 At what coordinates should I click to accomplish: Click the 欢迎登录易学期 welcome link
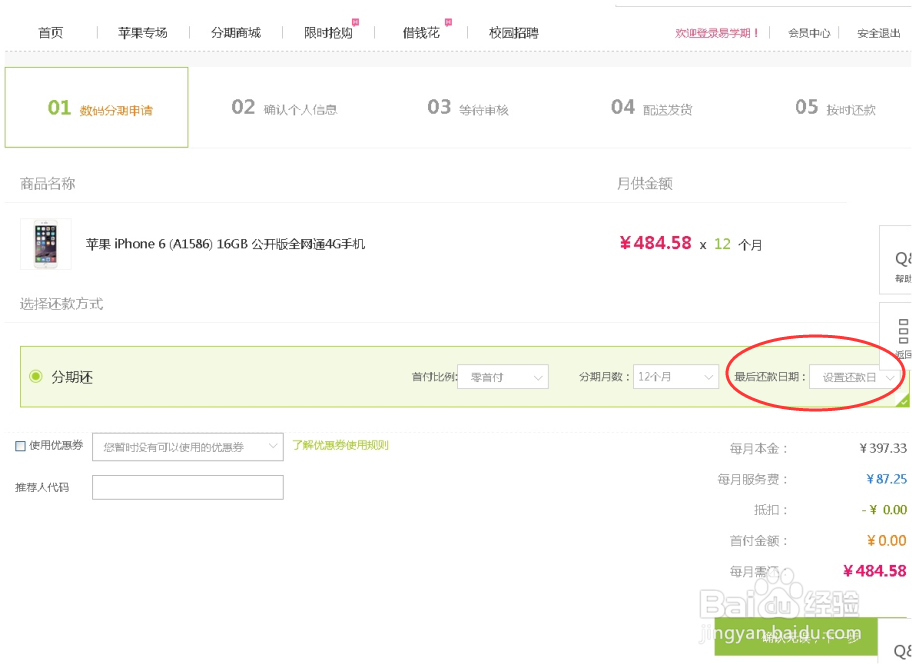coord(717,33)
